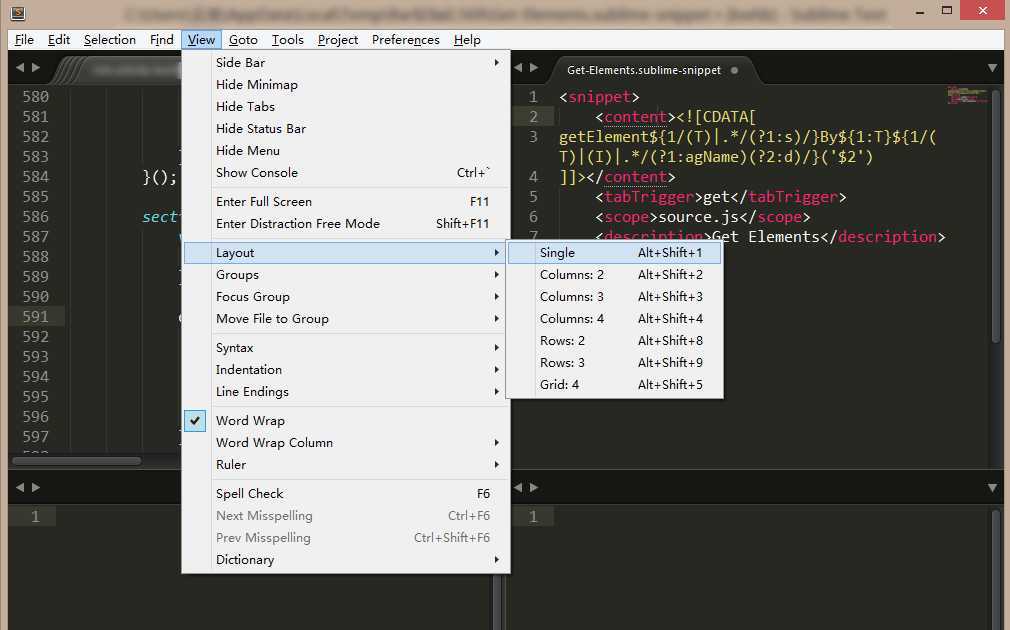The height and width of the screenshot is (630, 1010).
Task: Click the bottom-right pane's next tab arrow
Action: click(x=534, y=487)
